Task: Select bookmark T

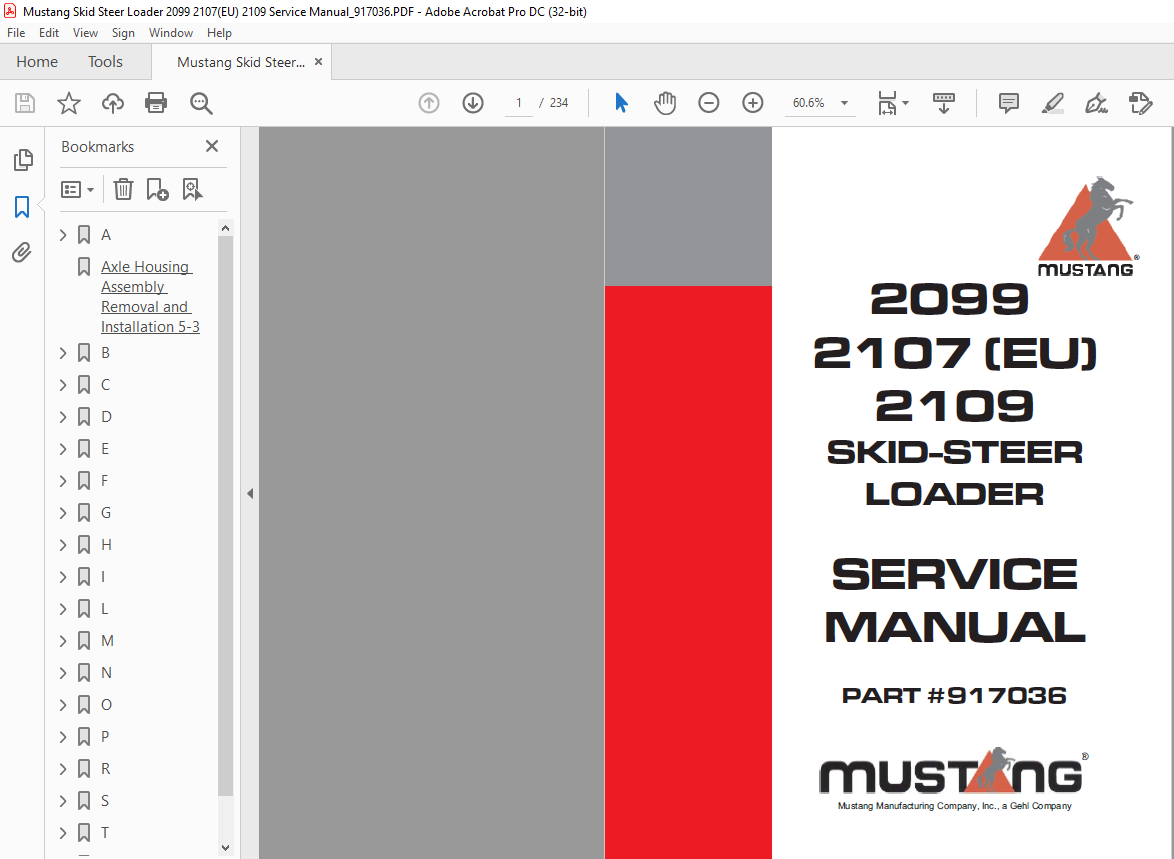Action: (105, 833)
